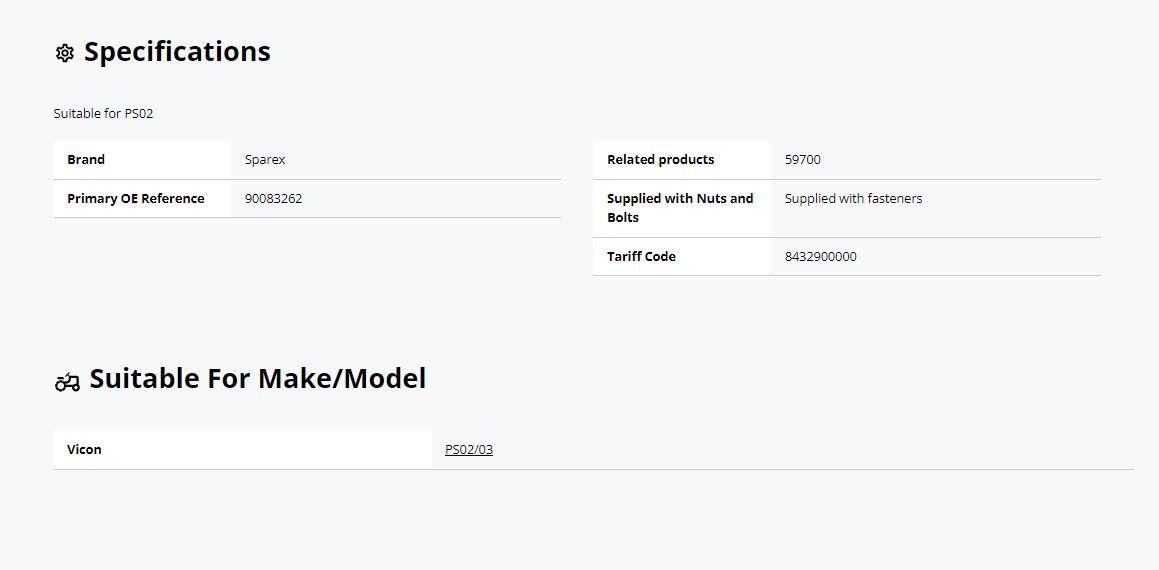Image resolution: width=1159 pixels, height=570 pixels.
Task: Click the Suitable For Make/Model heading
Action: 257,379
